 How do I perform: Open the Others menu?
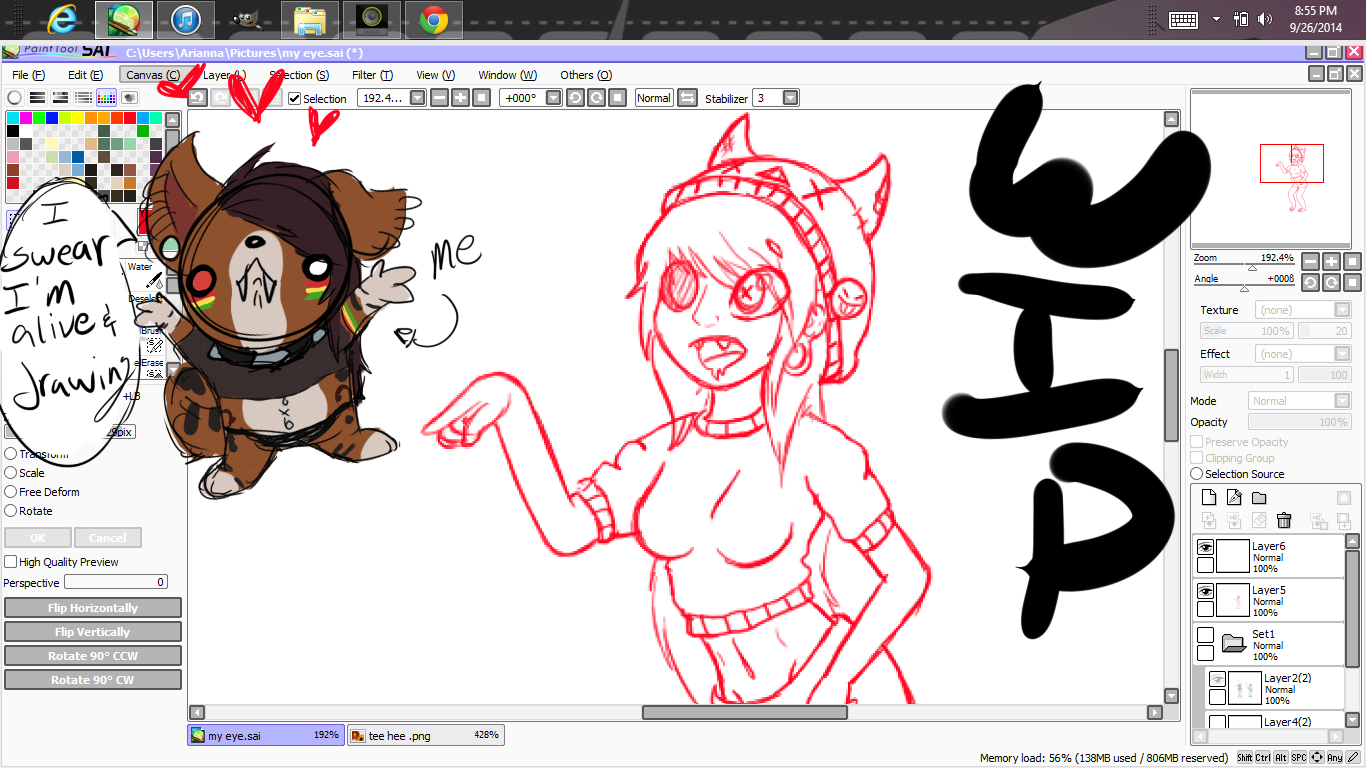[585, 75]
